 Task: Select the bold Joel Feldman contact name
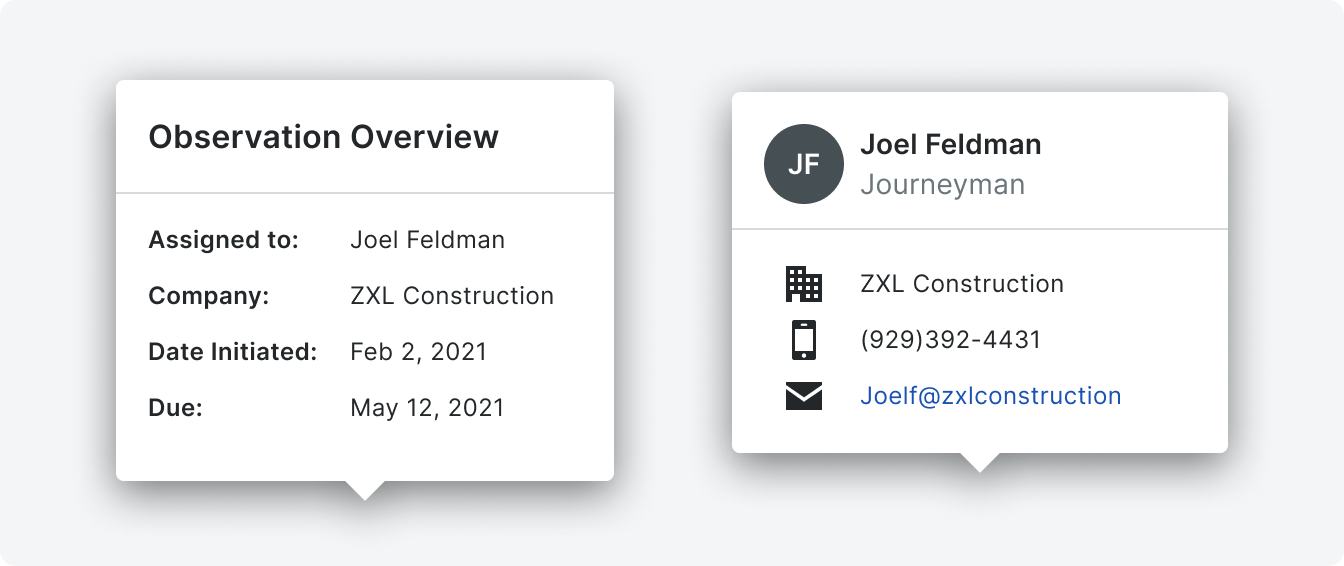tap(950, 145)
